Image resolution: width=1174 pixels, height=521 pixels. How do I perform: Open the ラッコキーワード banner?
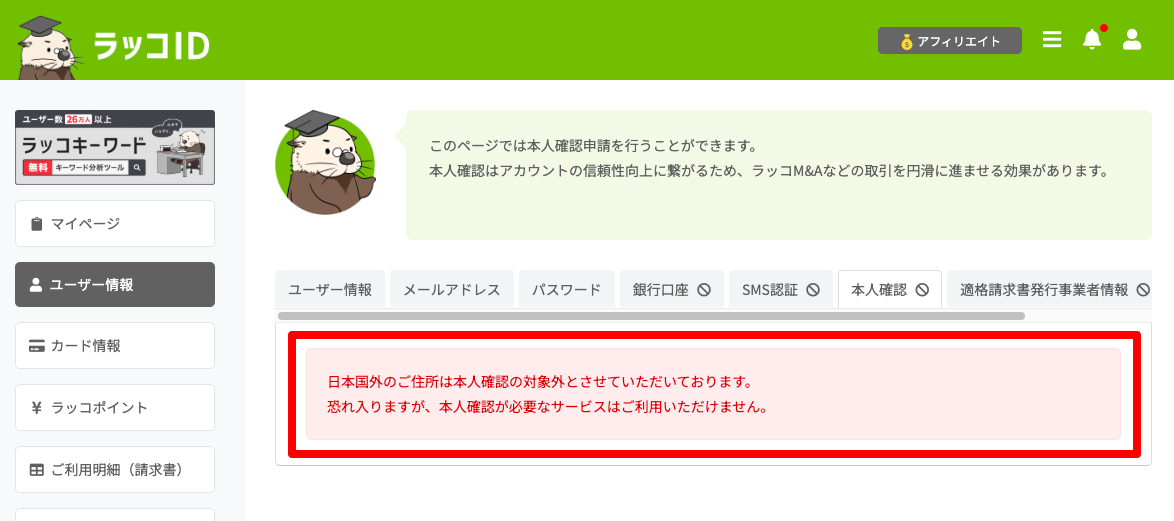(x=115, y=147)
